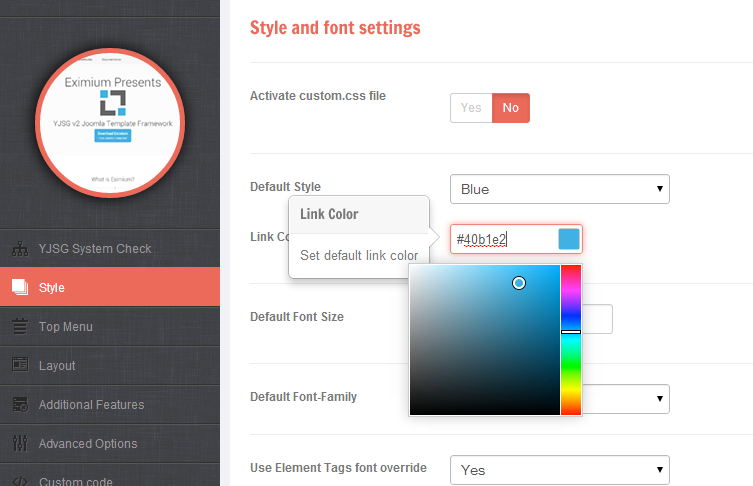The height and width of the screenshot is (486, 753).
Task: Click the Additional Features icon
Action: pyautogui.click(x=20, y=404)
